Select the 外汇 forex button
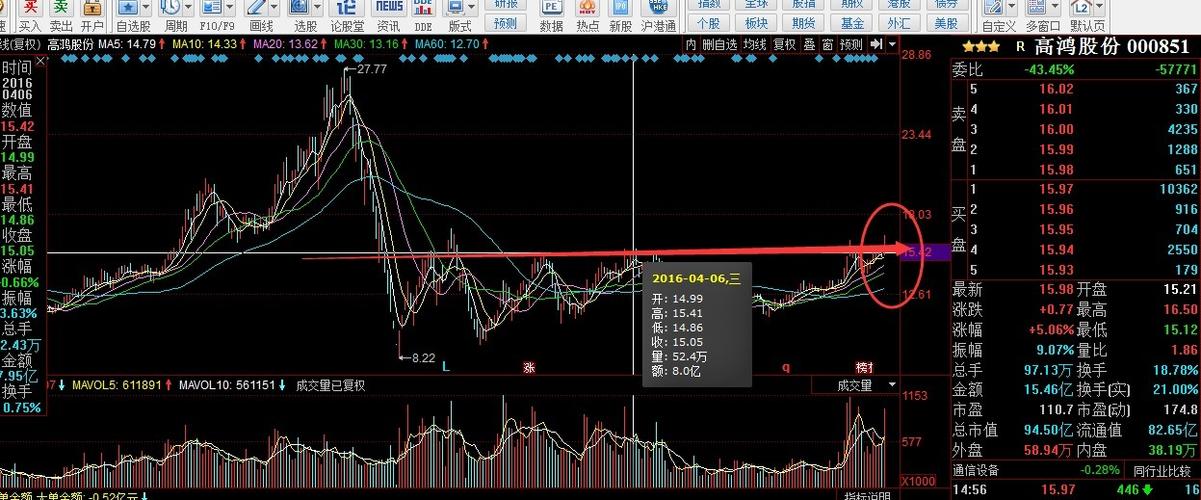Image resolution: width=1201 pixels, height=500 pixels. [899, 23]
